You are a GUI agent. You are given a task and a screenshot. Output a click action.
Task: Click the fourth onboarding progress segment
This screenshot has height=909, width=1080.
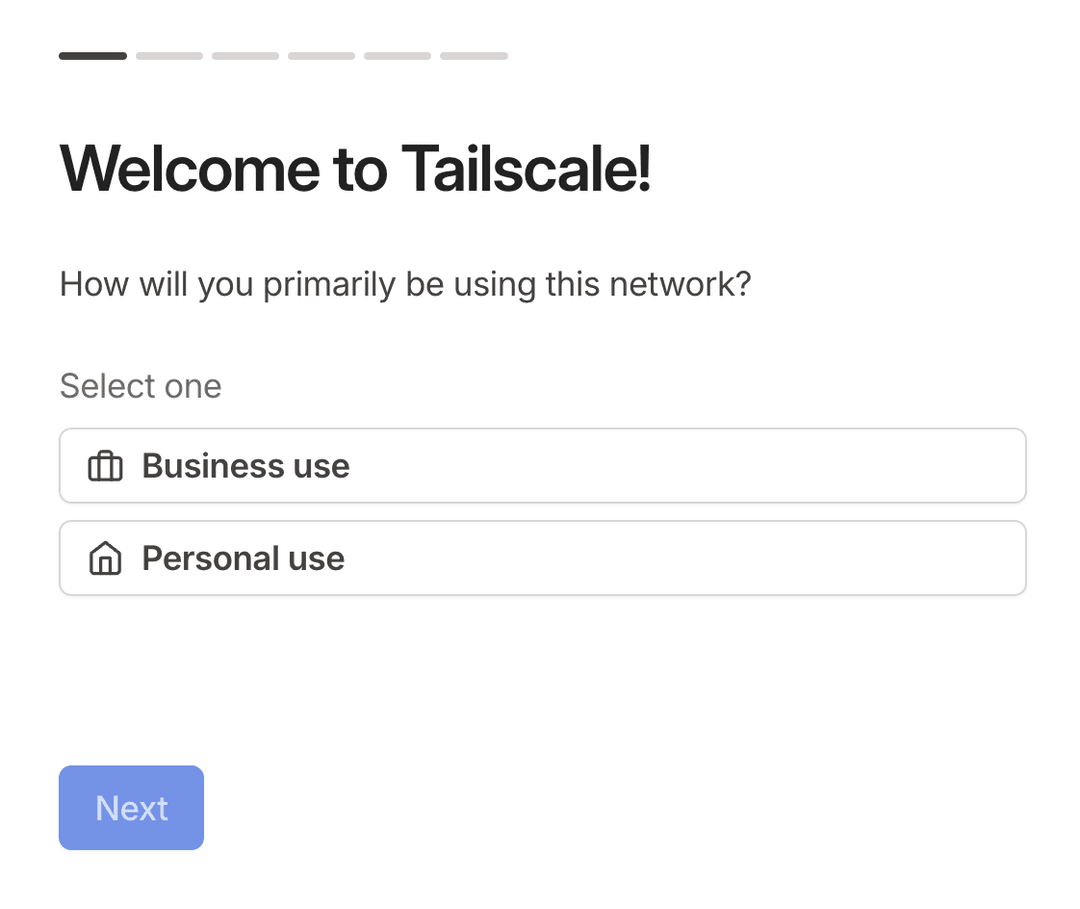click(x=321, y=56)
